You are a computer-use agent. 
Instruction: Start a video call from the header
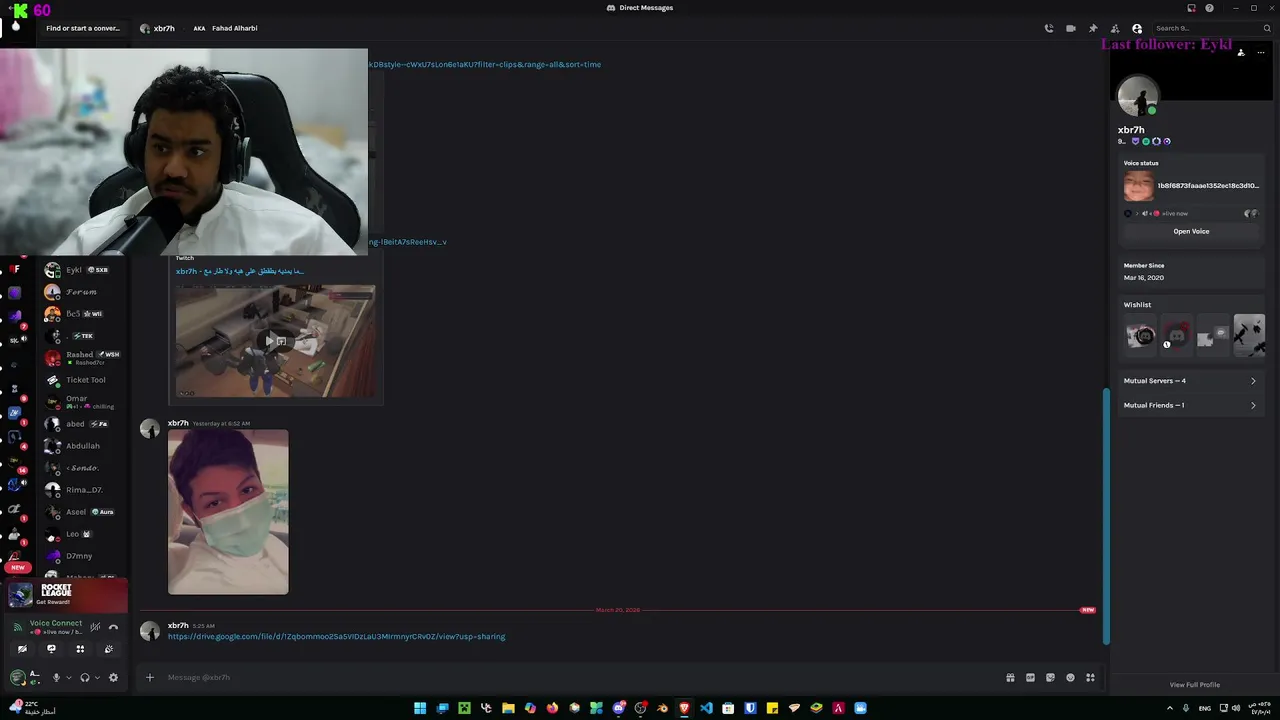[1070, 28]
